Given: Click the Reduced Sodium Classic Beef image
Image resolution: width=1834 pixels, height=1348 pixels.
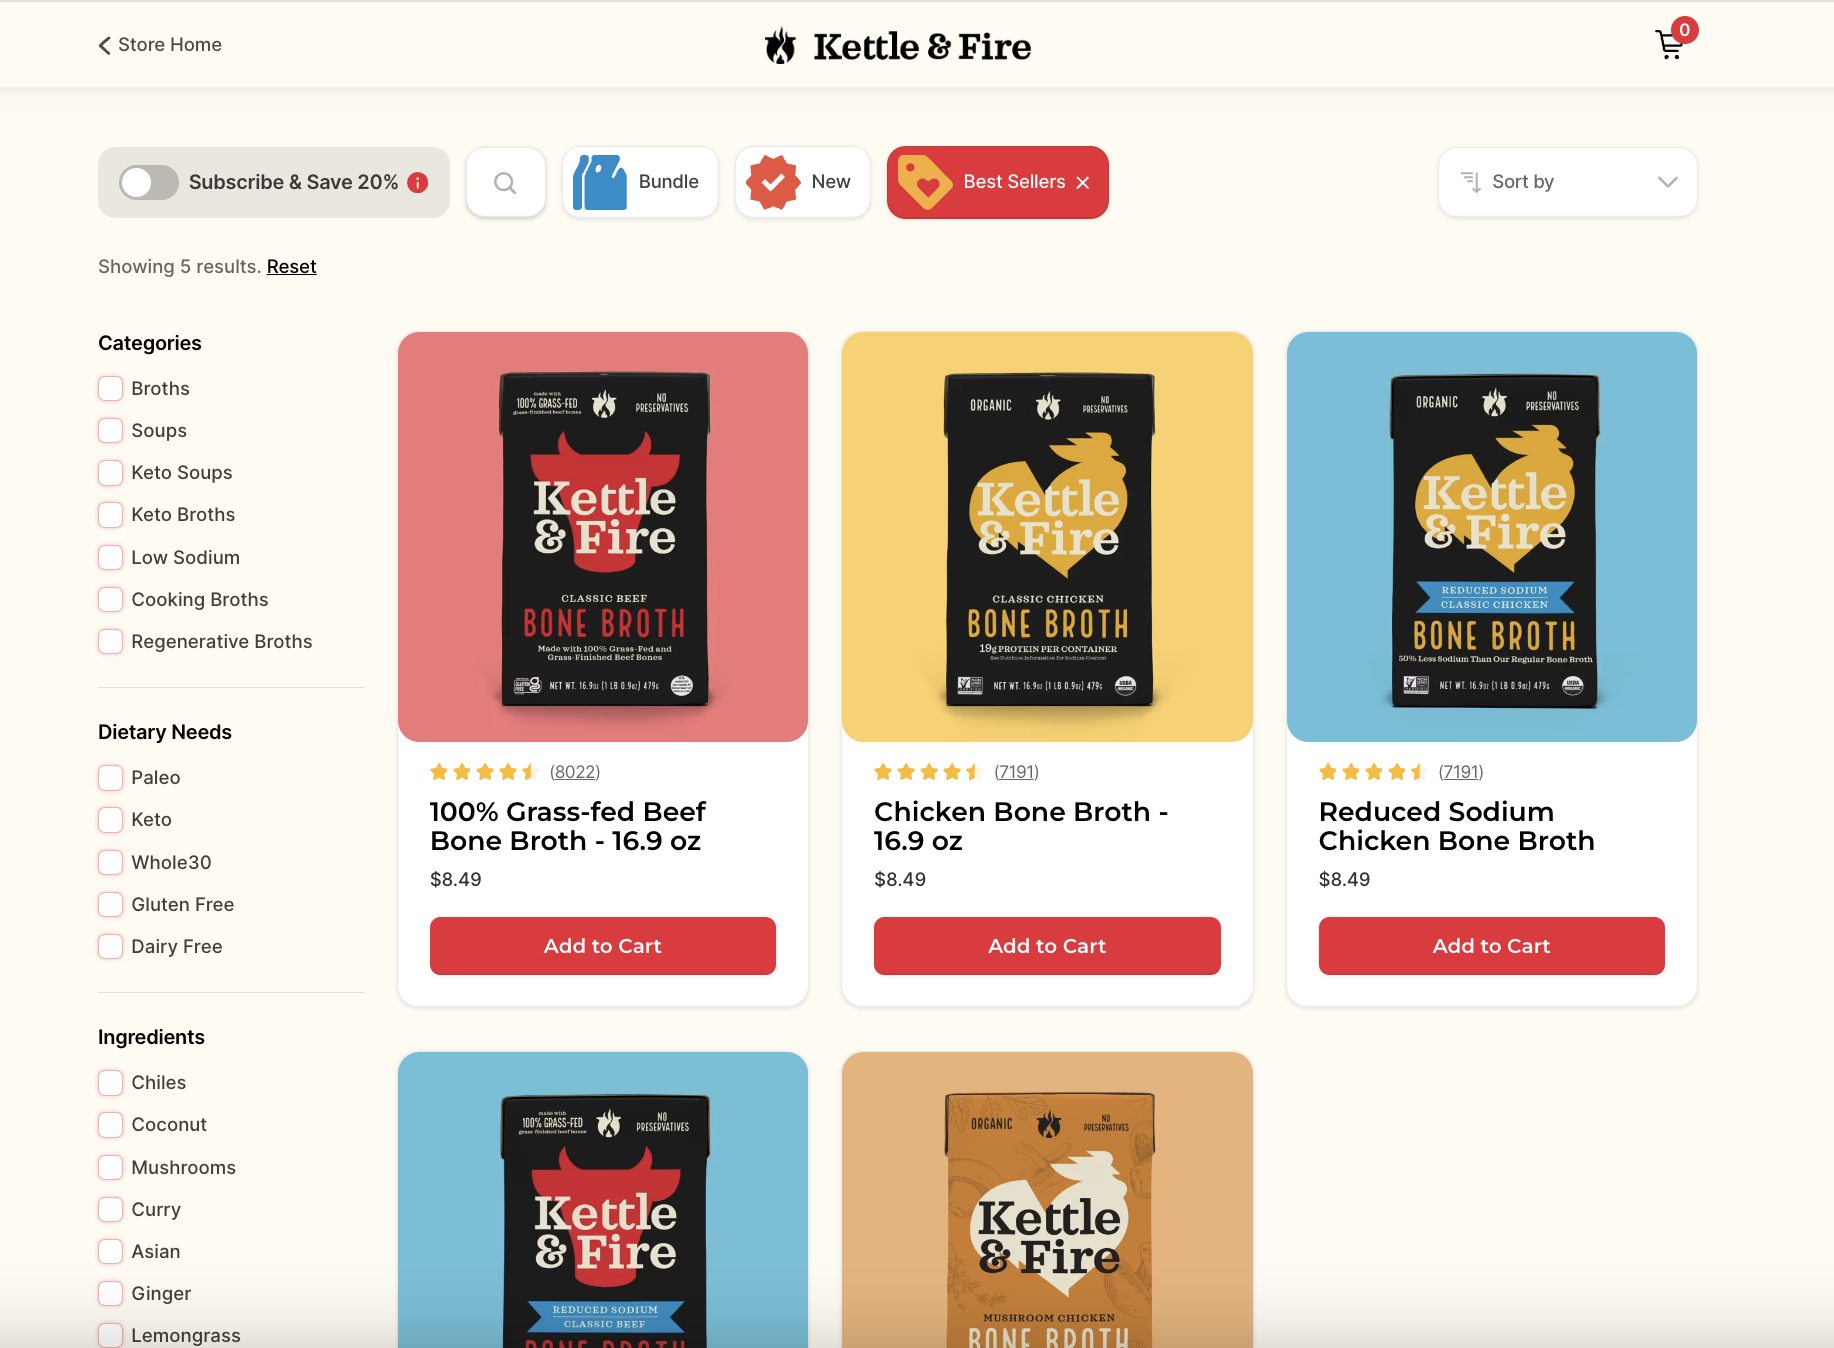Looking at the screenshot, I should point(603,1200).
